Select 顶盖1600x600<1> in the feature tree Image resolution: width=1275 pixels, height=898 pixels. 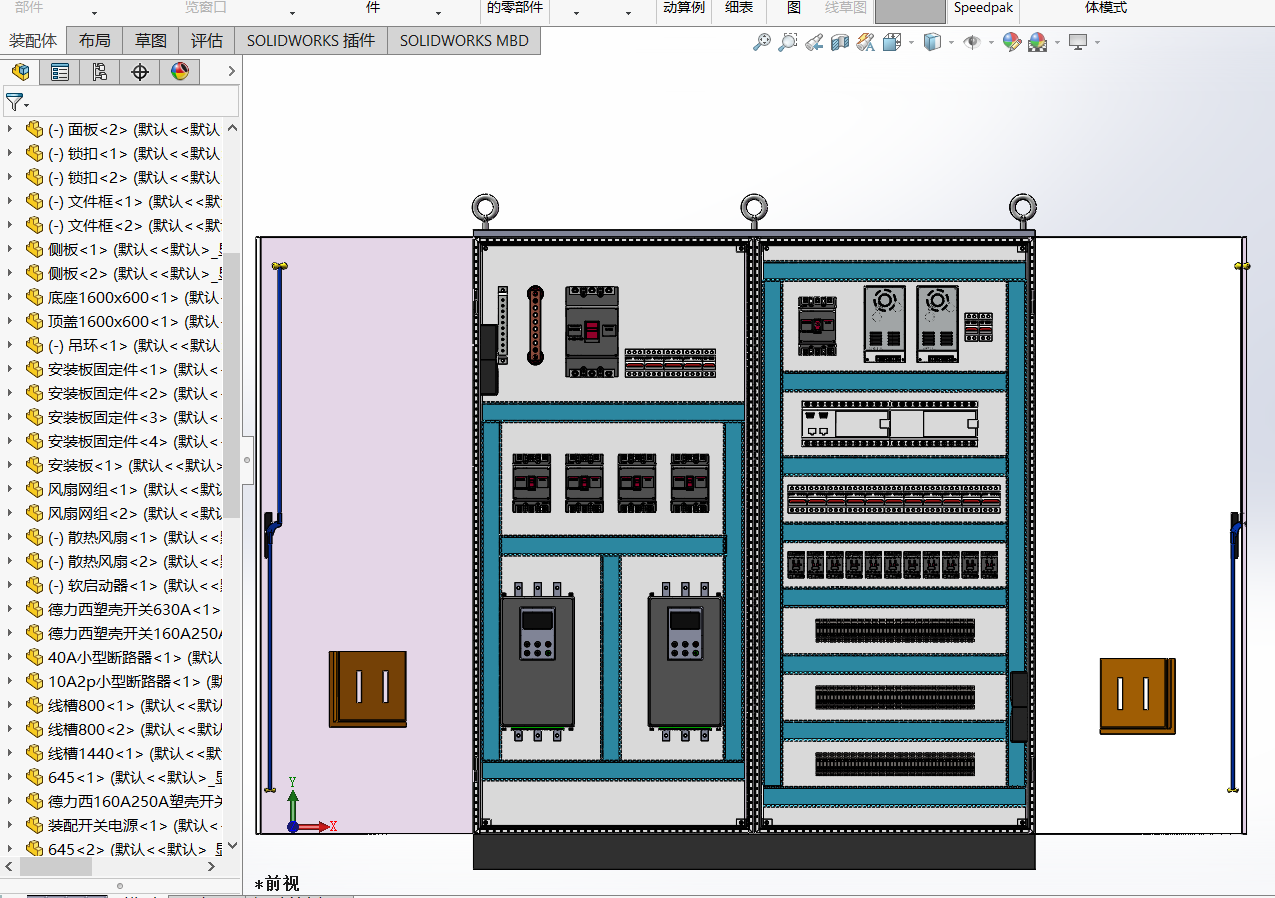click(112, 321)
